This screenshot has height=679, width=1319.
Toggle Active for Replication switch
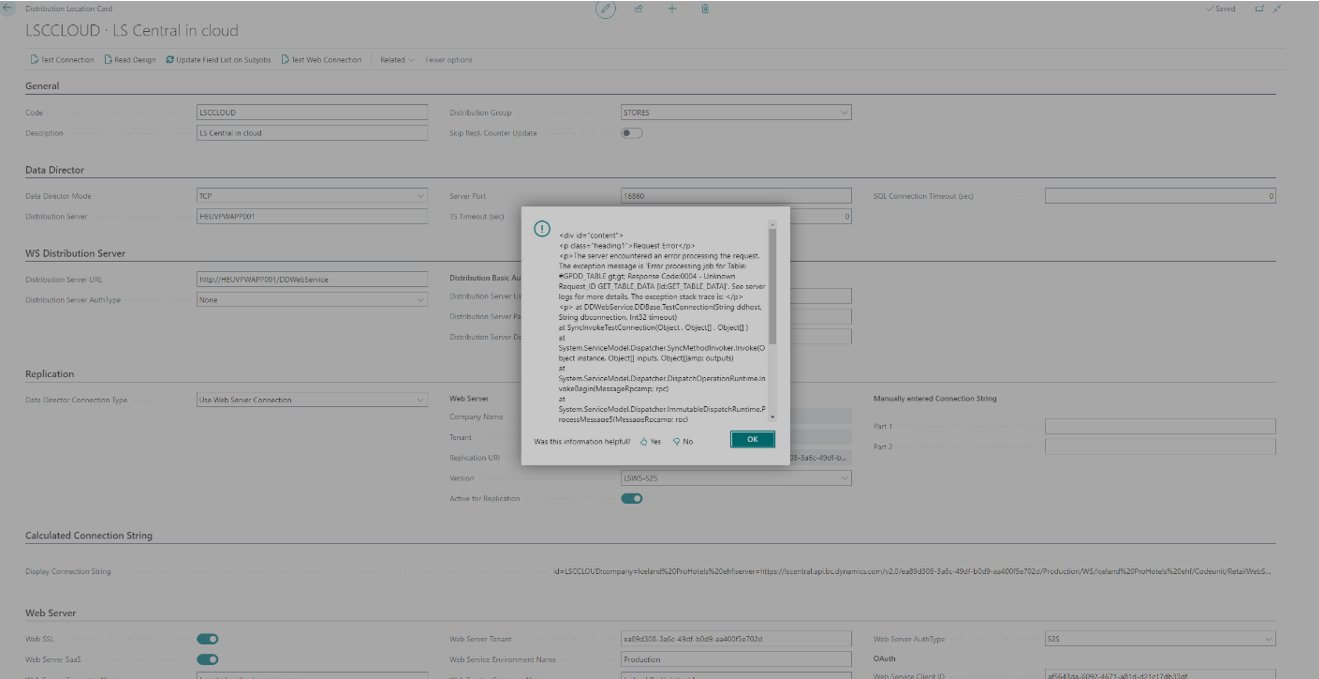pos(631,499)
